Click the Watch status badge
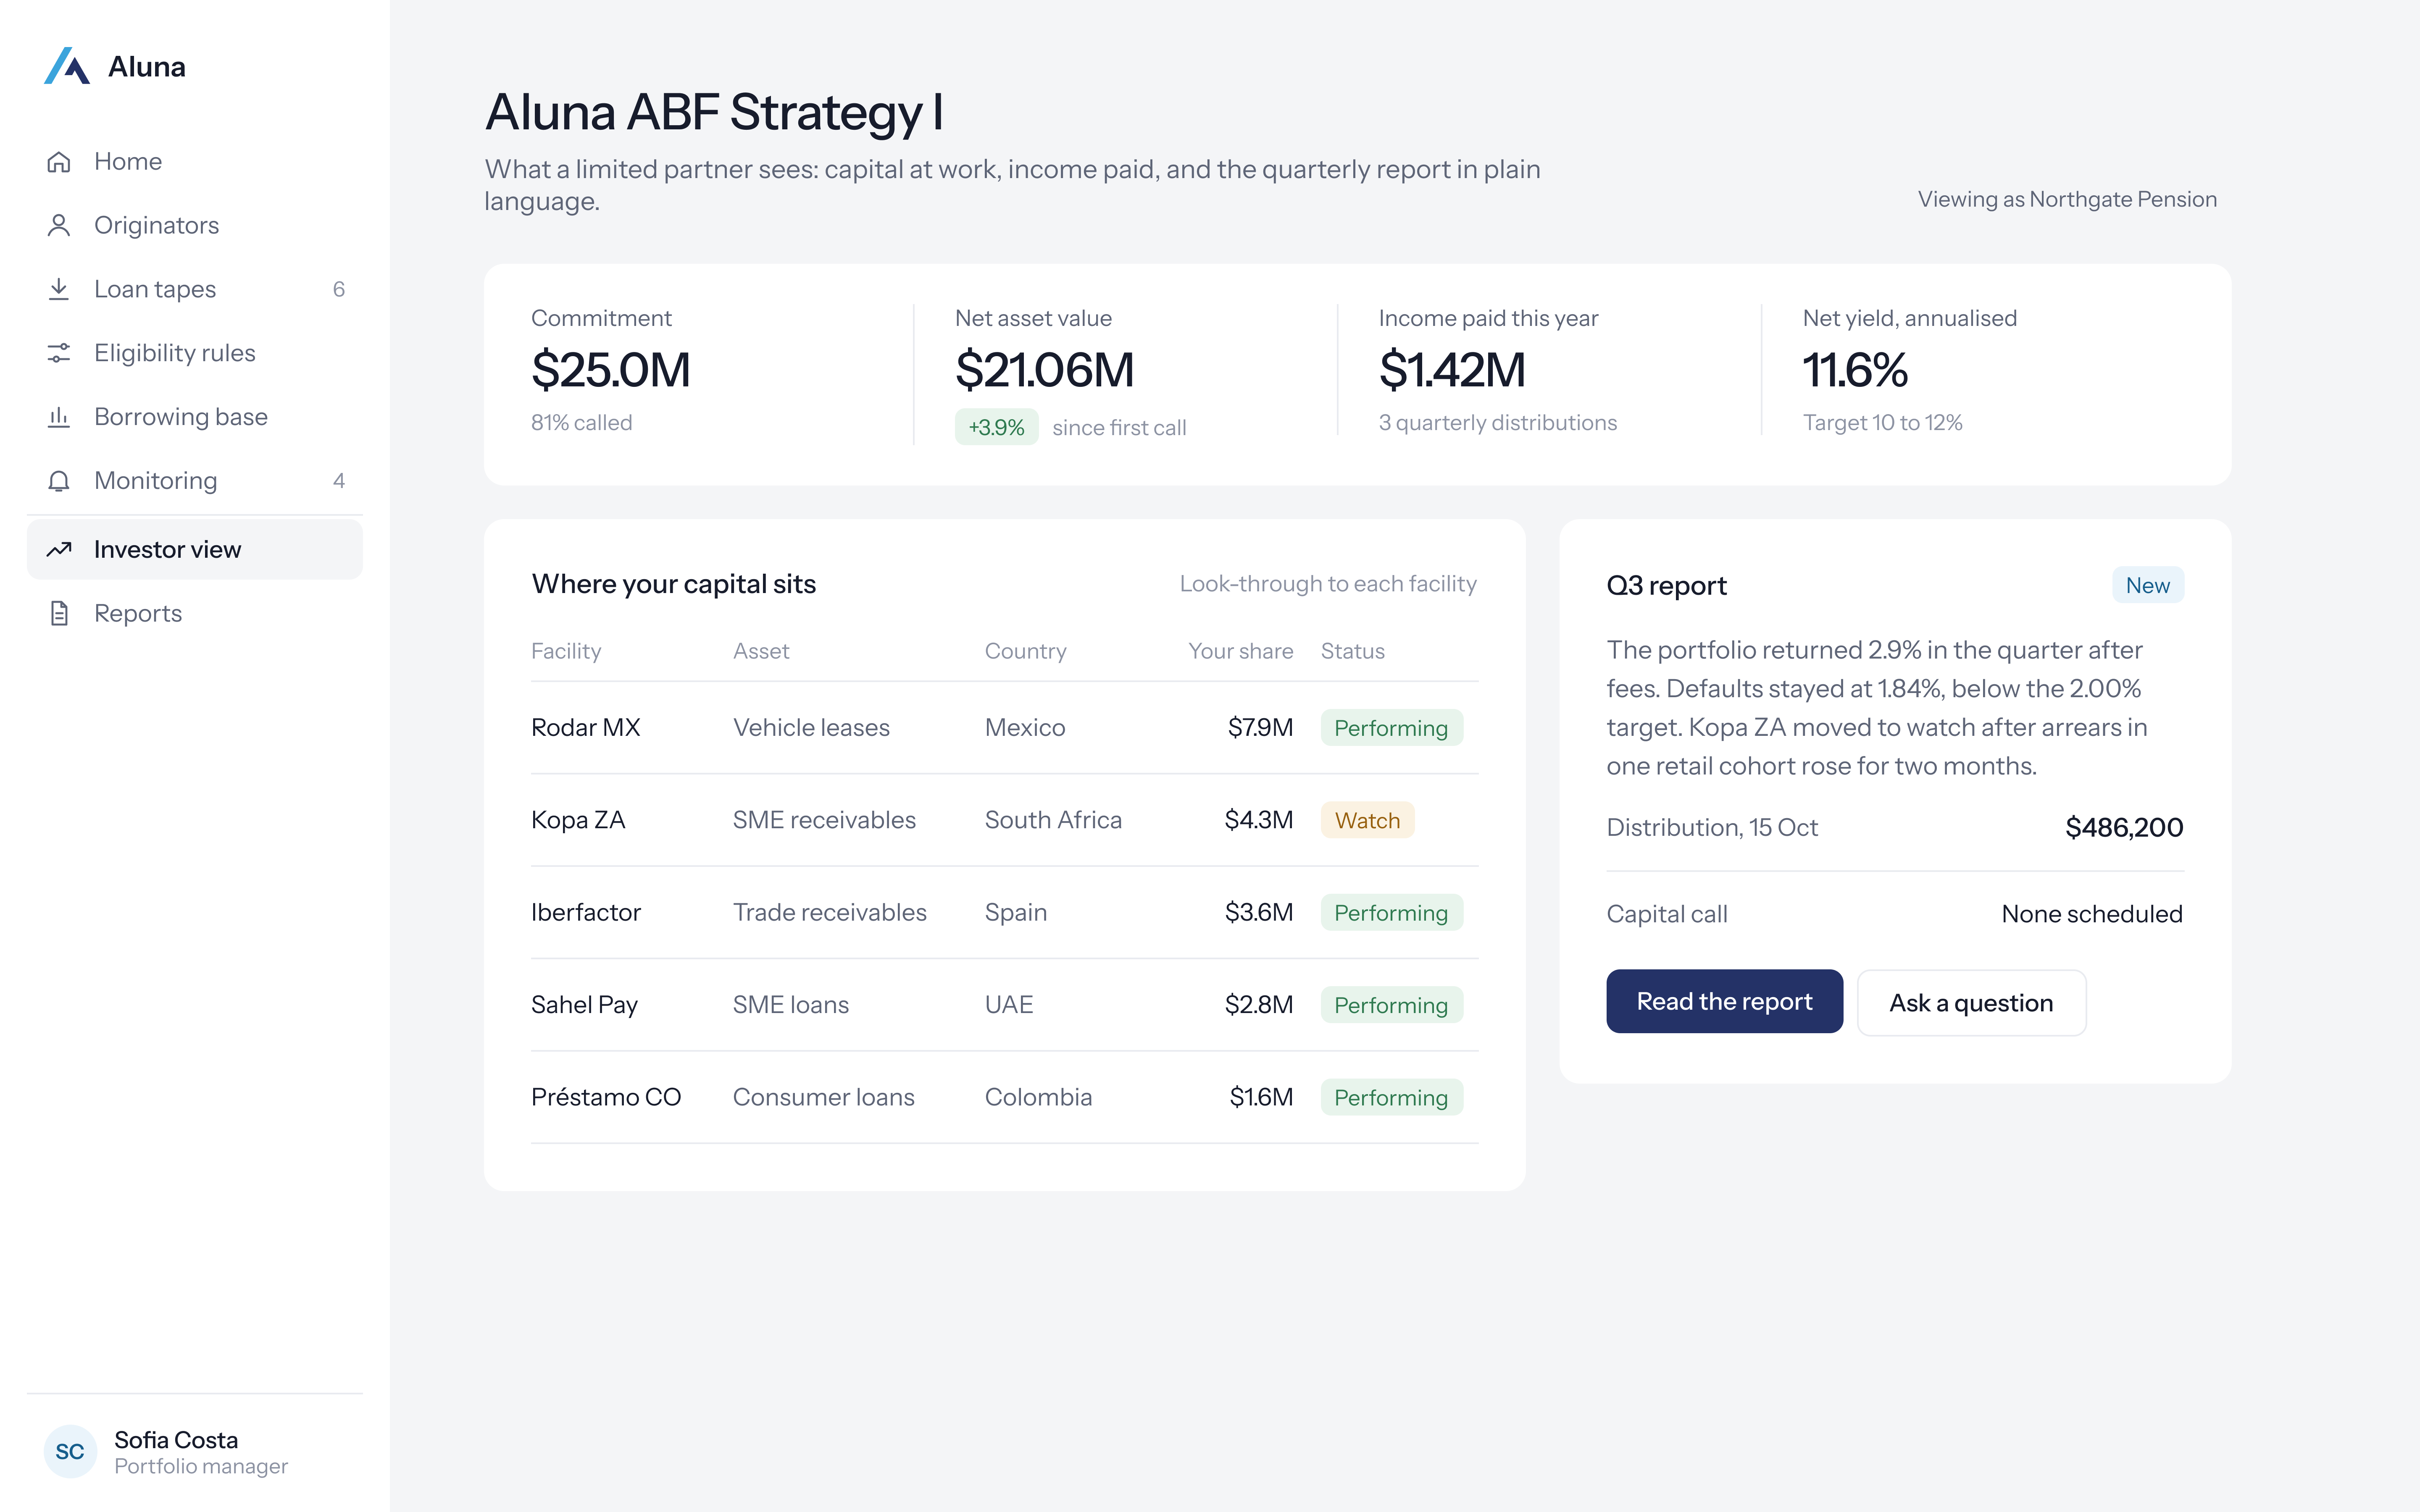 coord(1367,820)
